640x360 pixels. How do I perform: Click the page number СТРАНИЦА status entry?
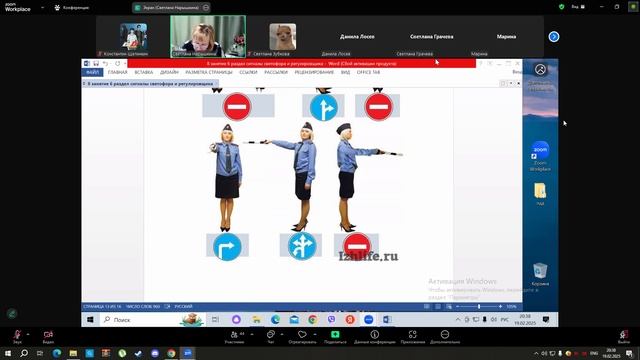point(102,307)
